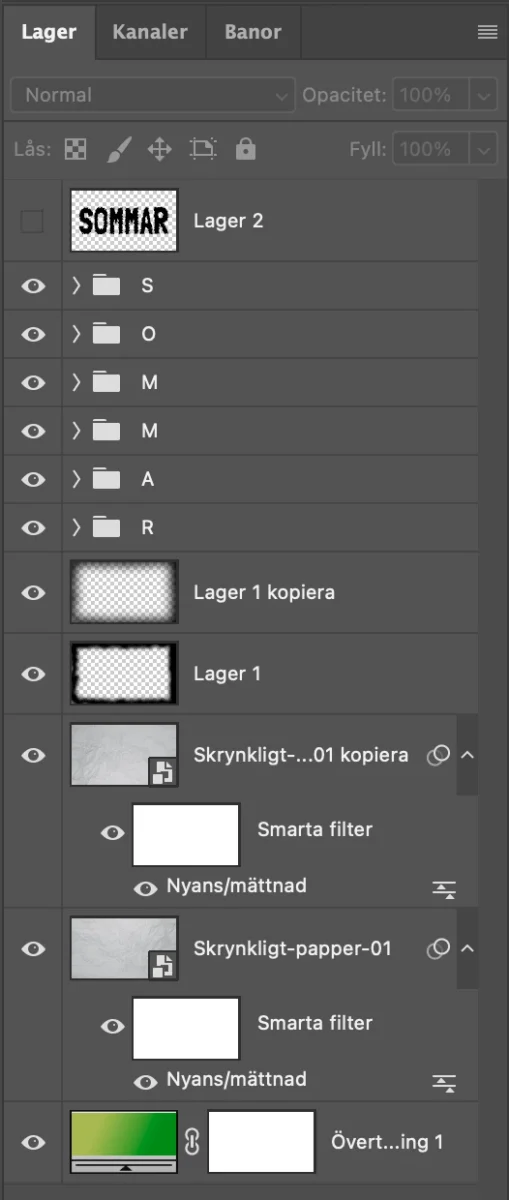
Task: Expand the group R
Action: tap(76, 527)
